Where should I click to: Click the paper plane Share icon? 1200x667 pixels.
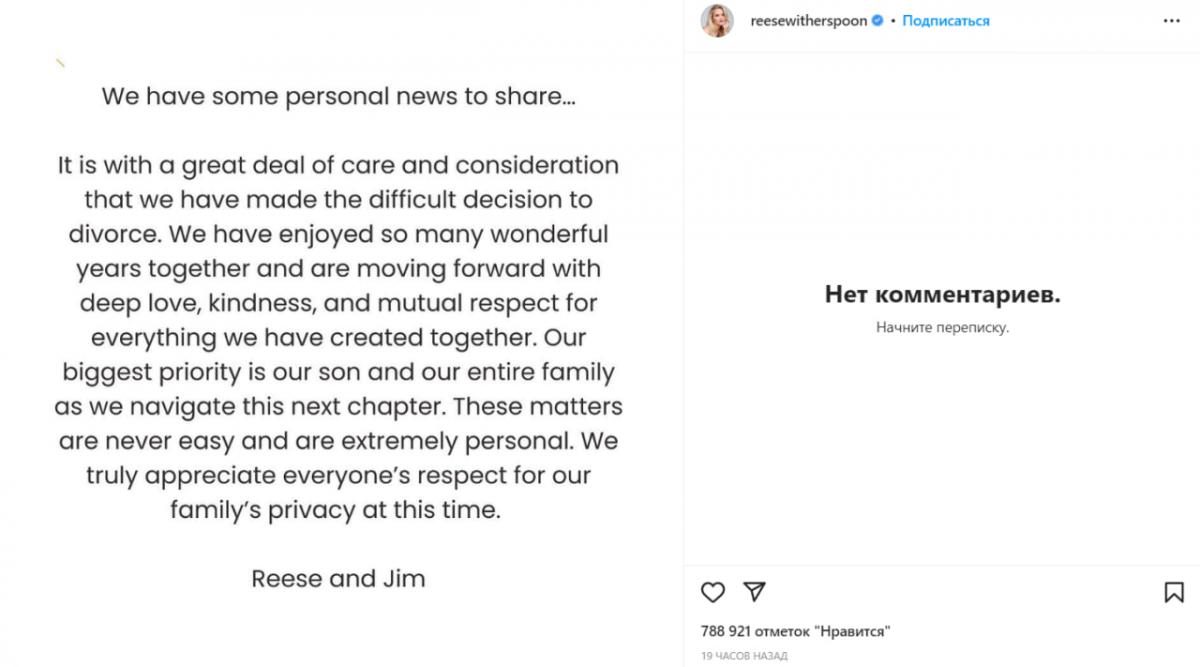(755, 592)
